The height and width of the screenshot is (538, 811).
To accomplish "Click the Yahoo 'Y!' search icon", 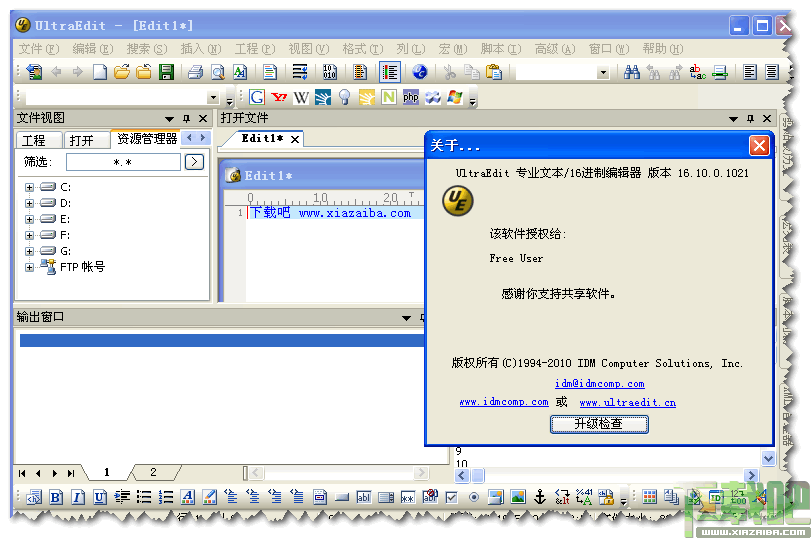I will pyautogui.click(x=279, y=97).
